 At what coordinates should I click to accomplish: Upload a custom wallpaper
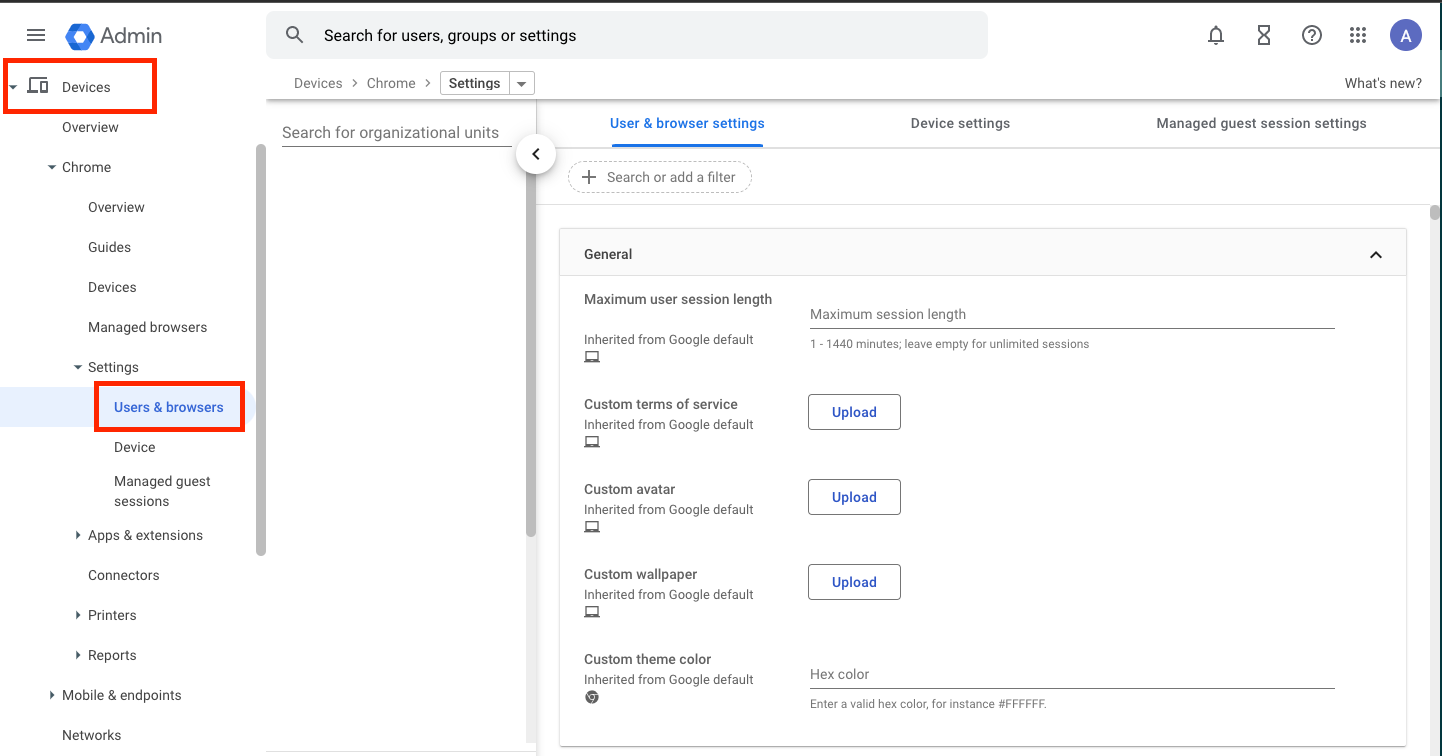[x=854, y=581]
